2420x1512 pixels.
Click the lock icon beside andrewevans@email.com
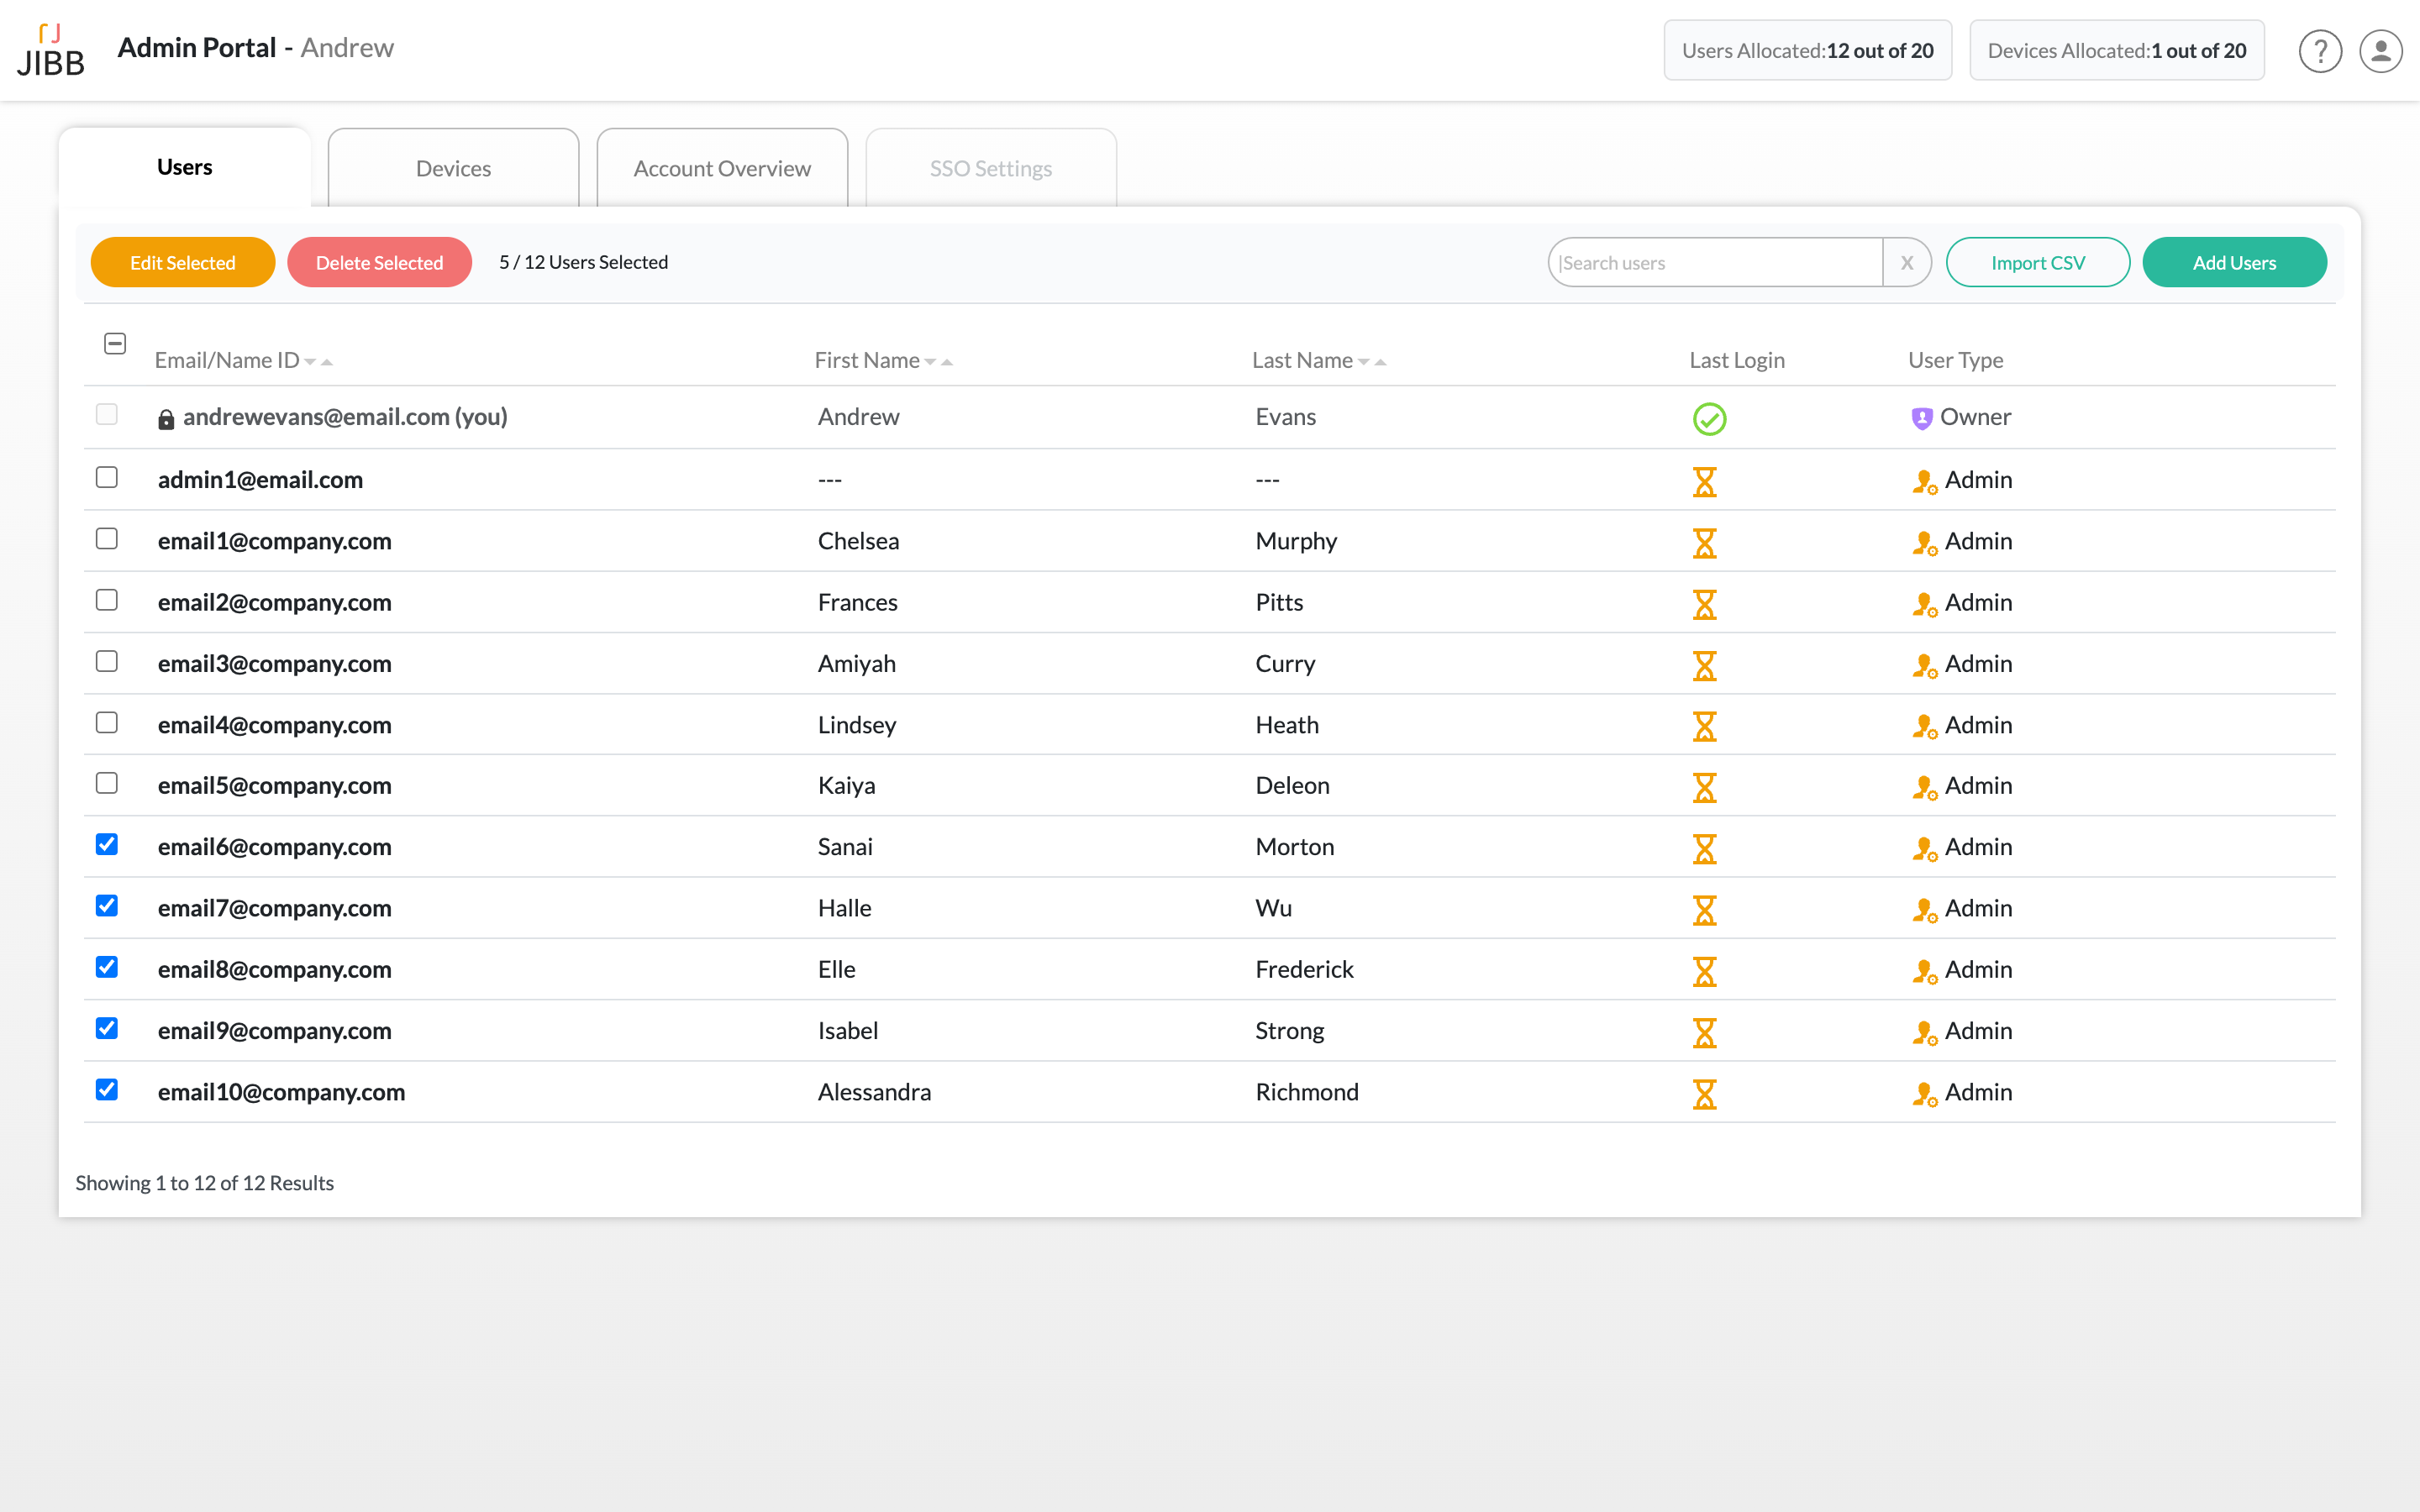point(166,419)
